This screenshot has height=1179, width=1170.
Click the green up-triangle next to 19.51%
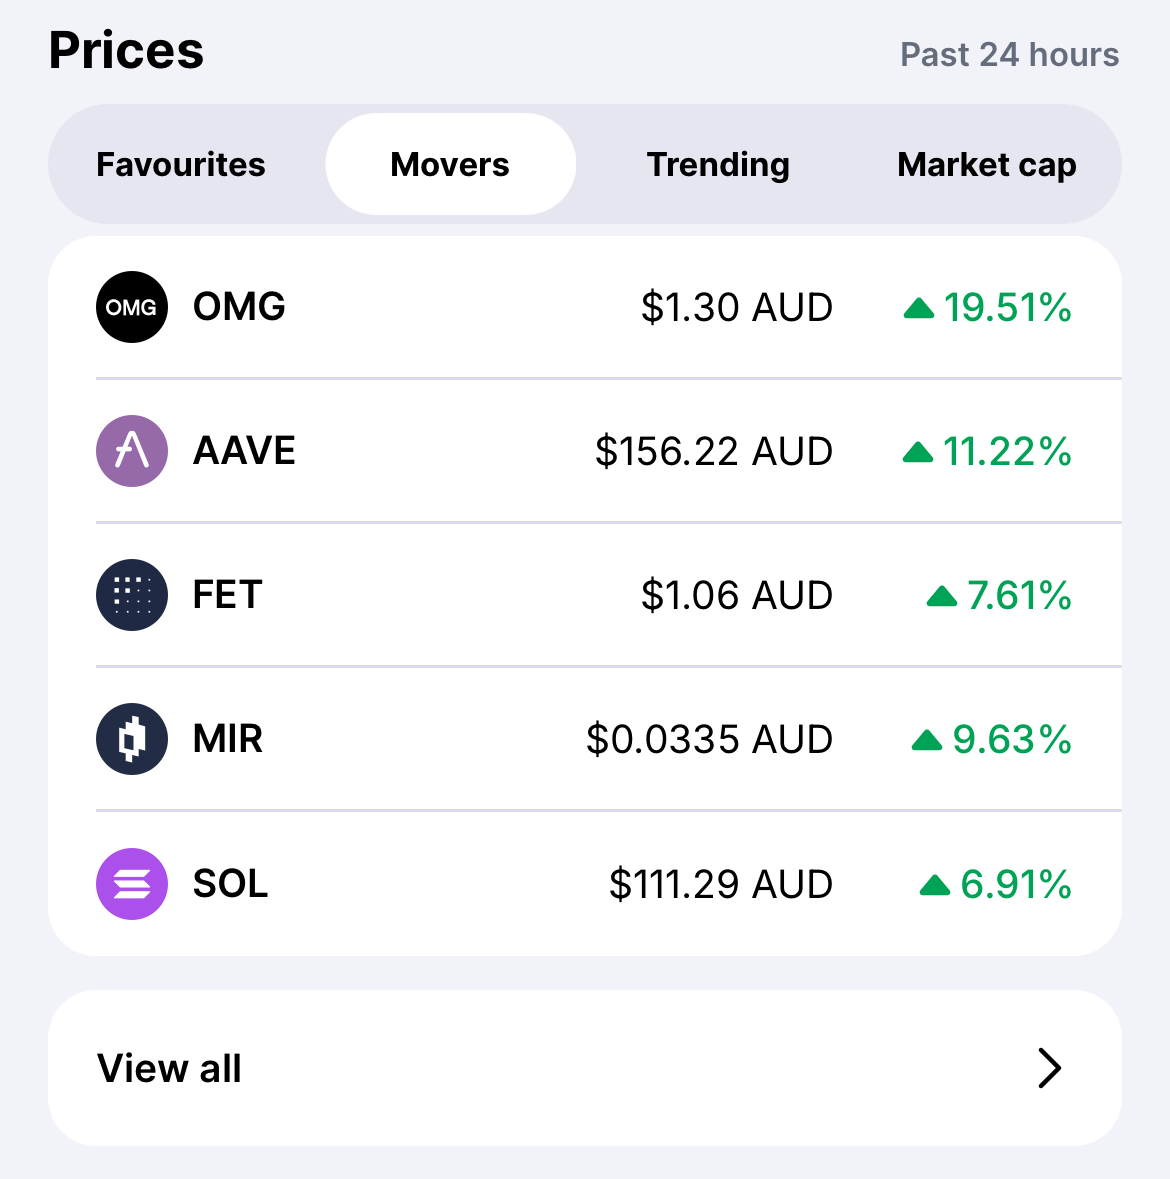[919, 308]
